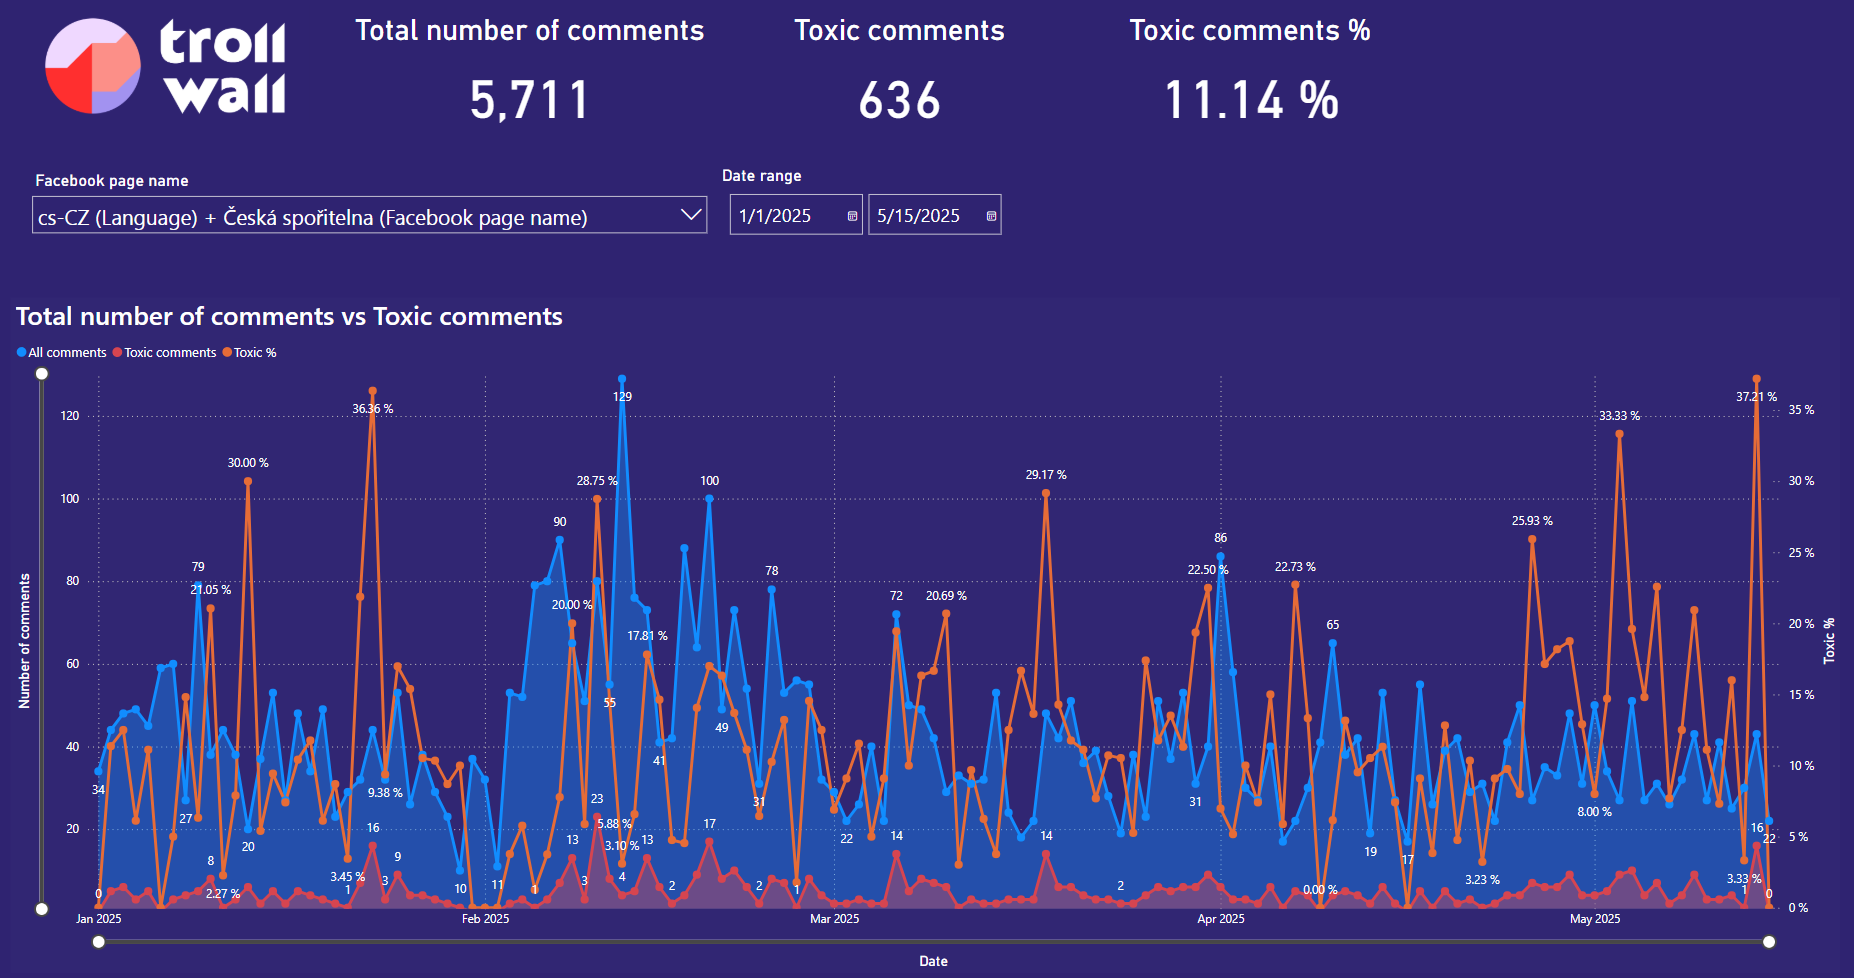
Task: Select the Total number of comments card 5,711
Action: 530,100
